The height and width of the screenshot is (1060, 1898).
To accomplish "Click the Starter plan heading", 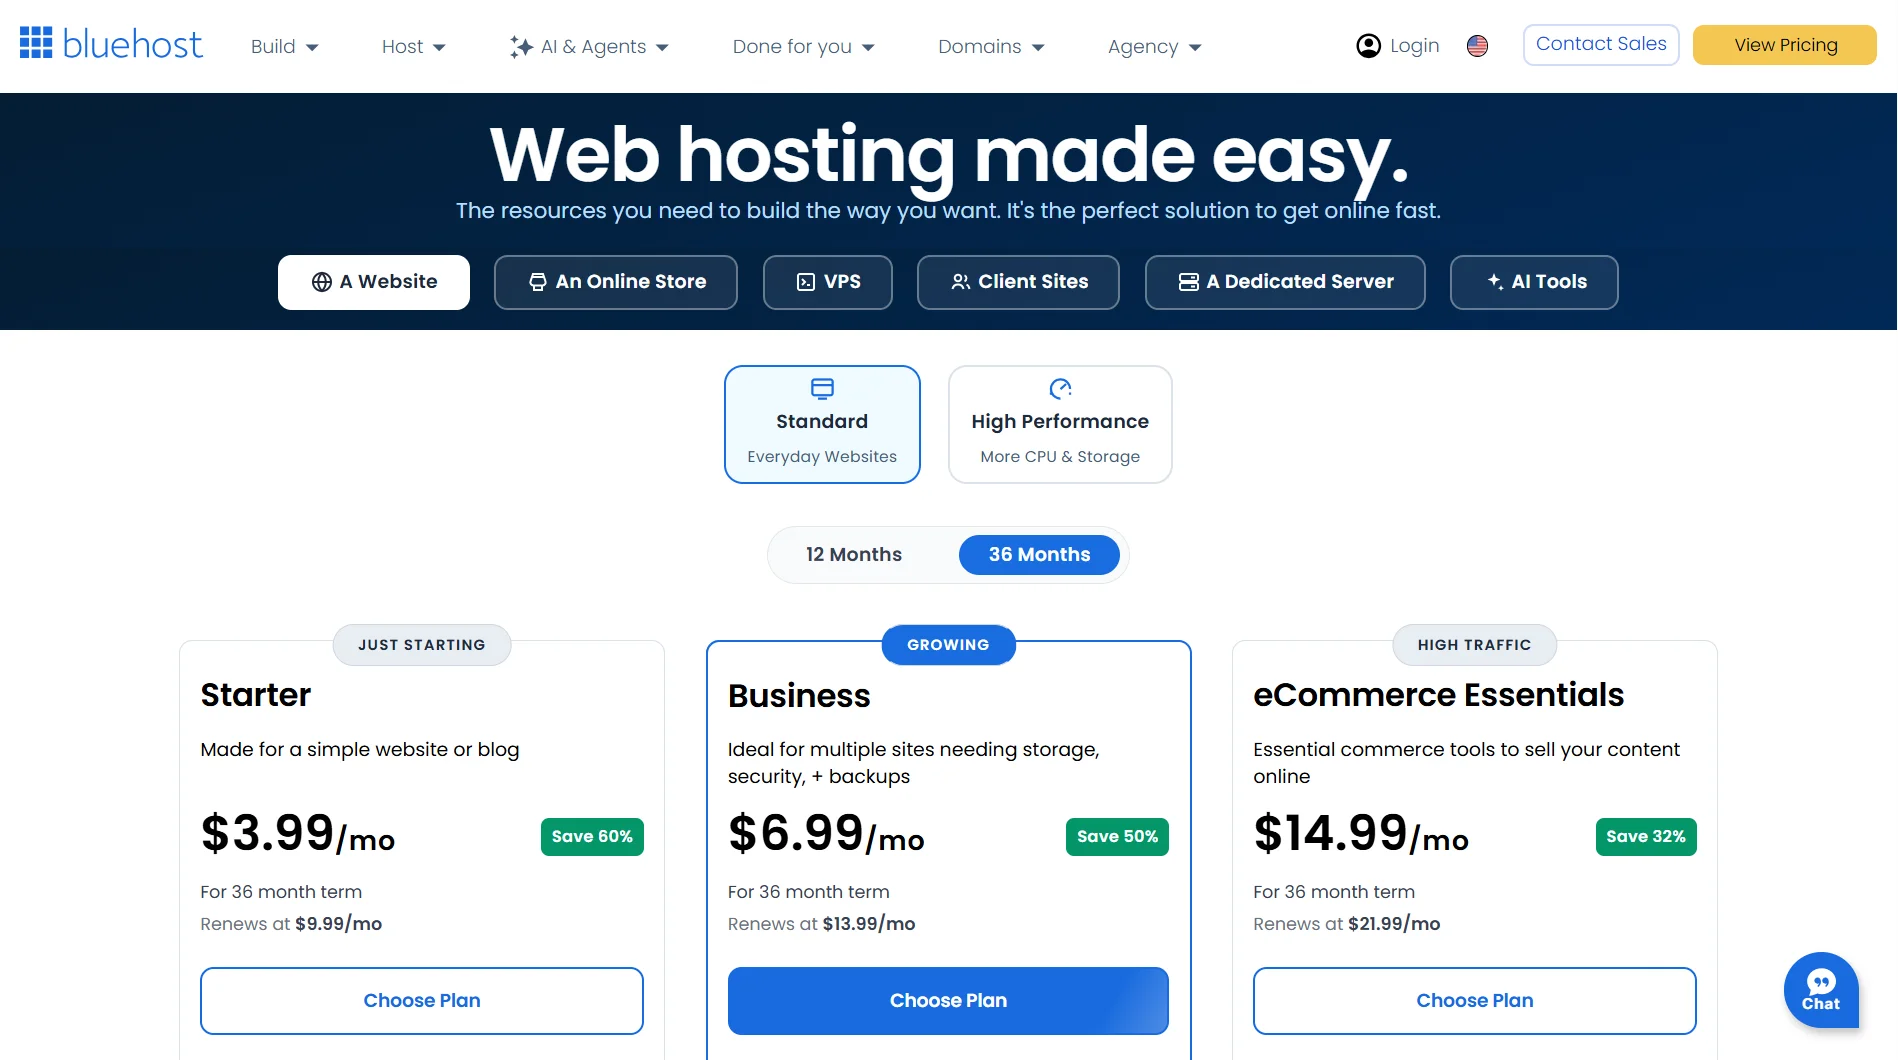I will pos(256,695).
